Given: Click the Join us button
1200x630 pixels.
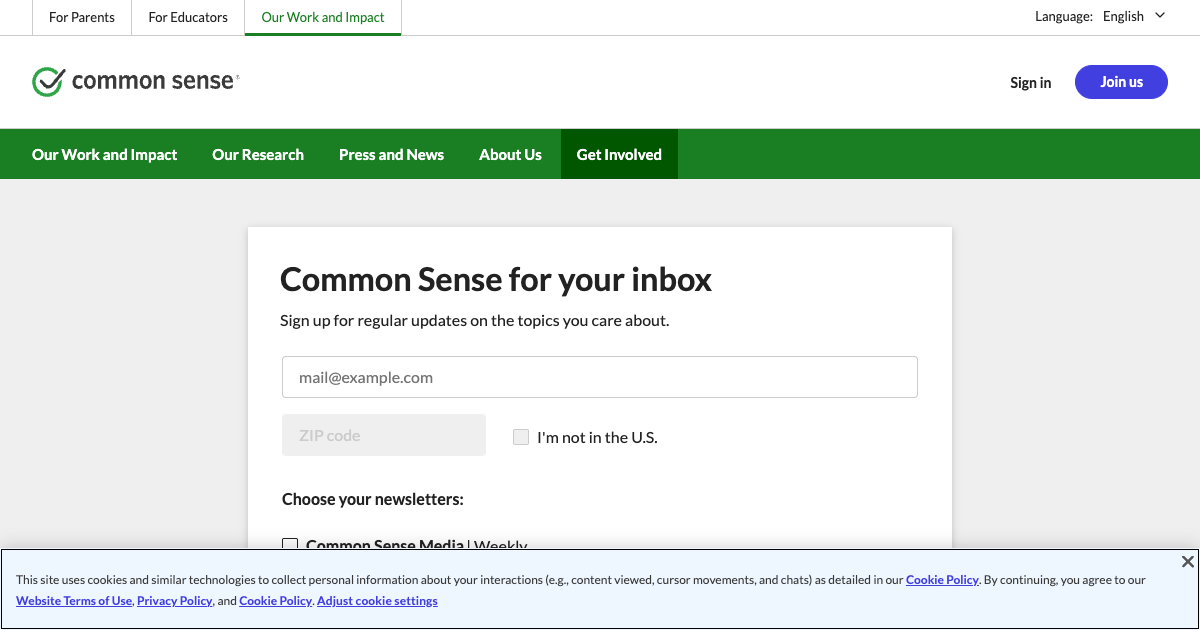Looking at the screenshot, I should (1121, 82).
